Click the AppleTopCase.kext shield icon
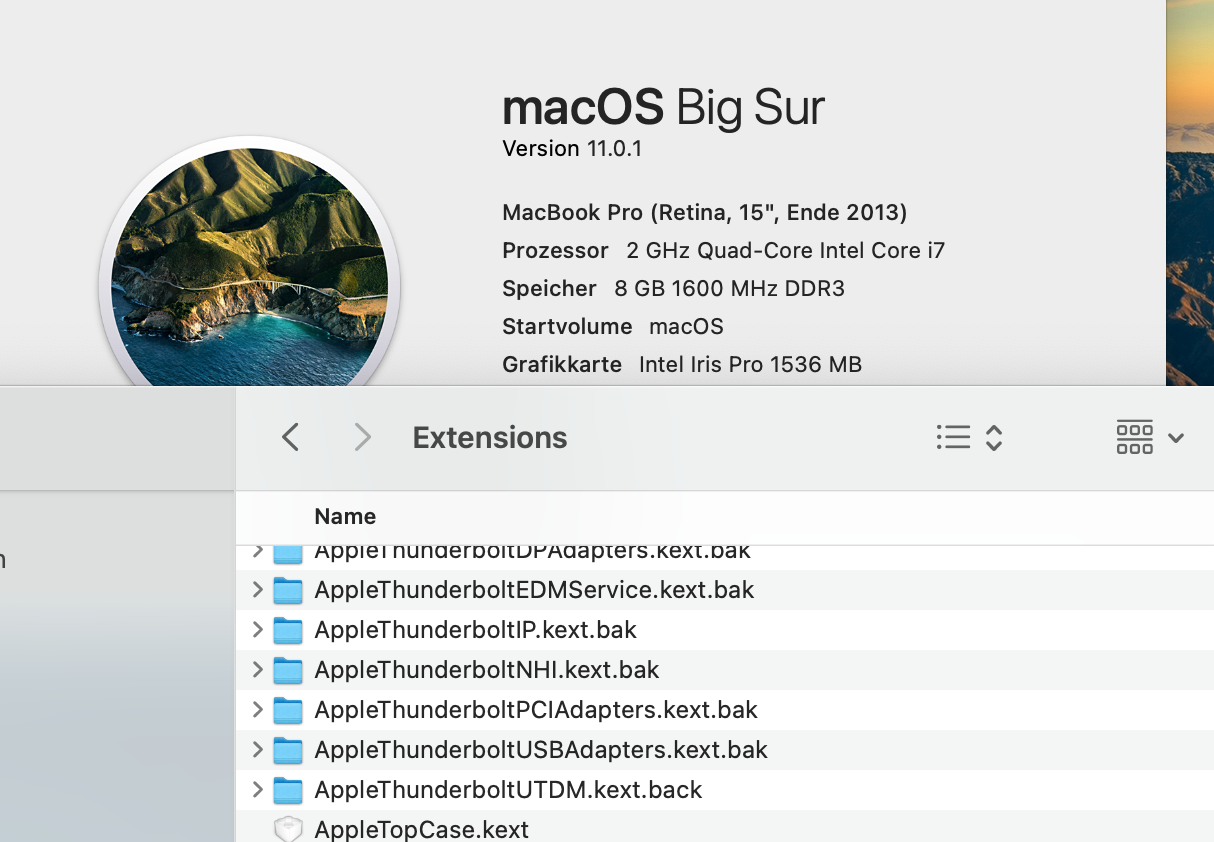The image size is (1214, 842). [288, 829]
